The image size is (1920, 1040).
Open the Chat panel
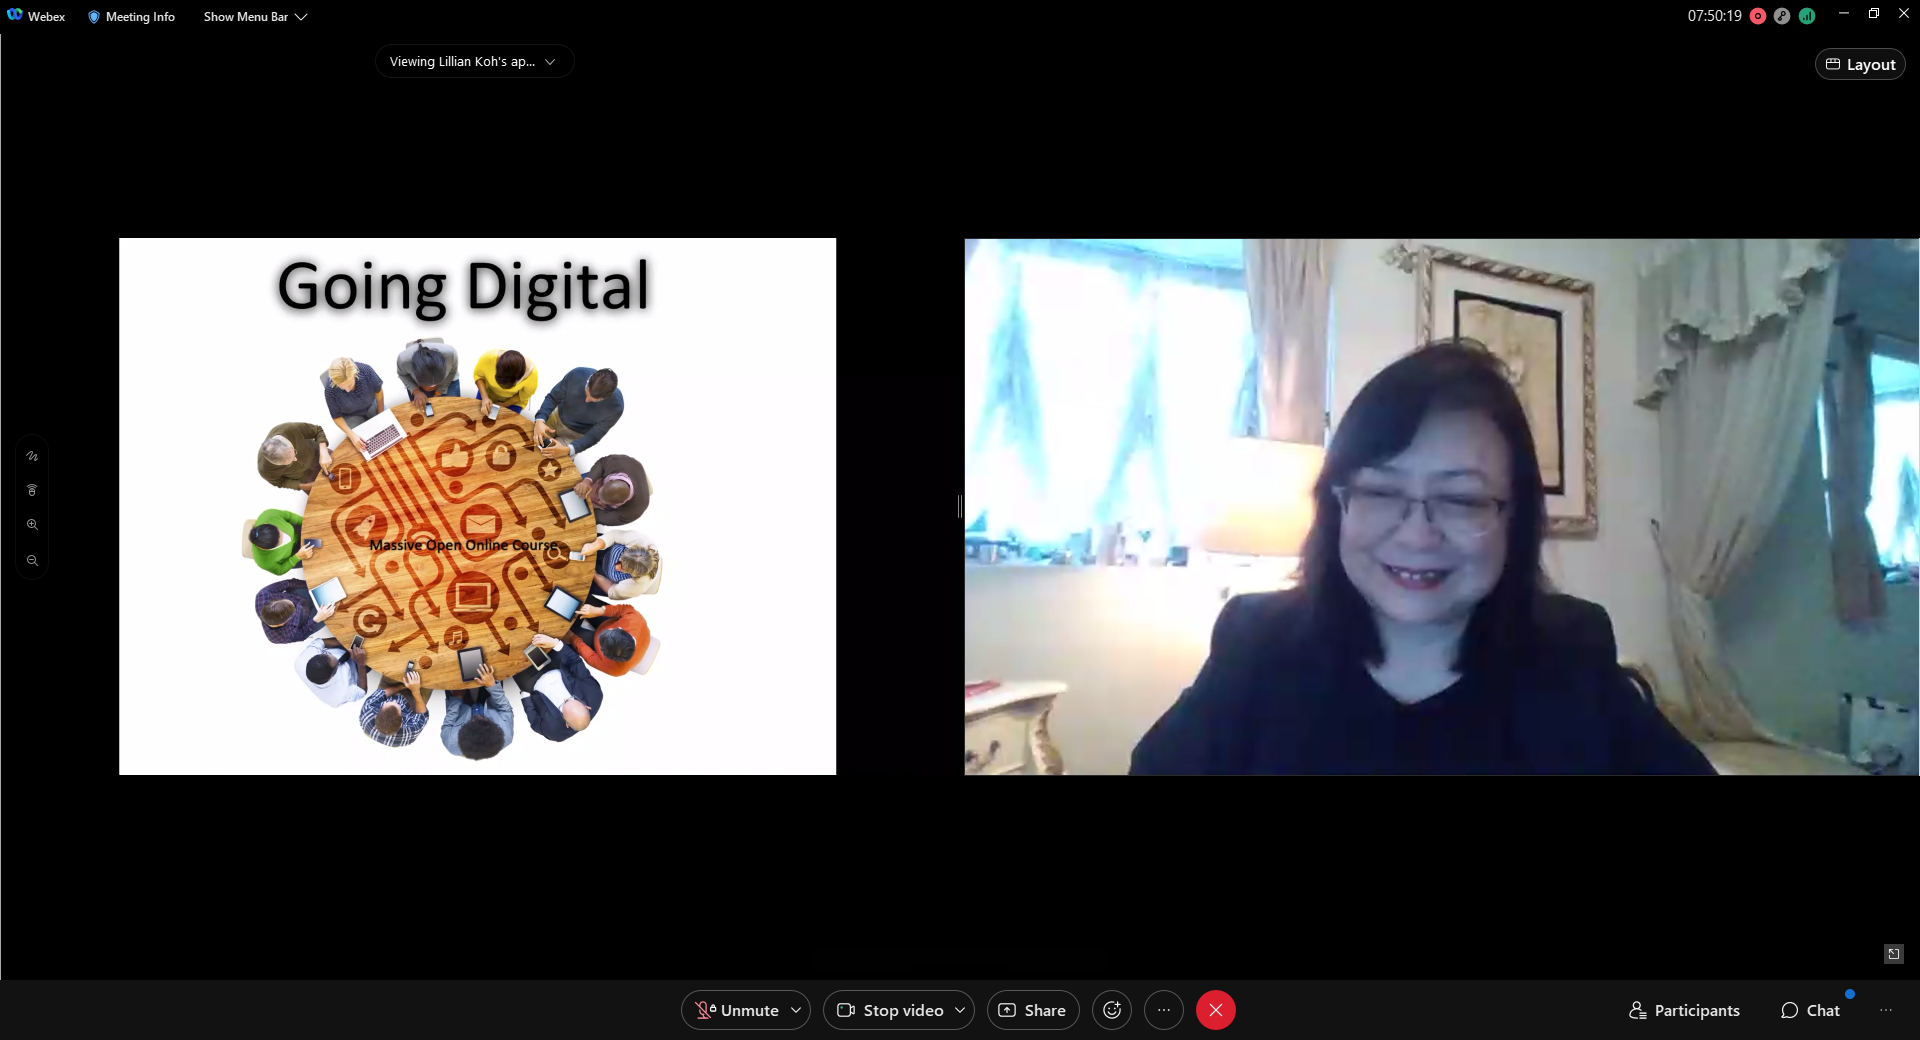coord(1811,1010)
